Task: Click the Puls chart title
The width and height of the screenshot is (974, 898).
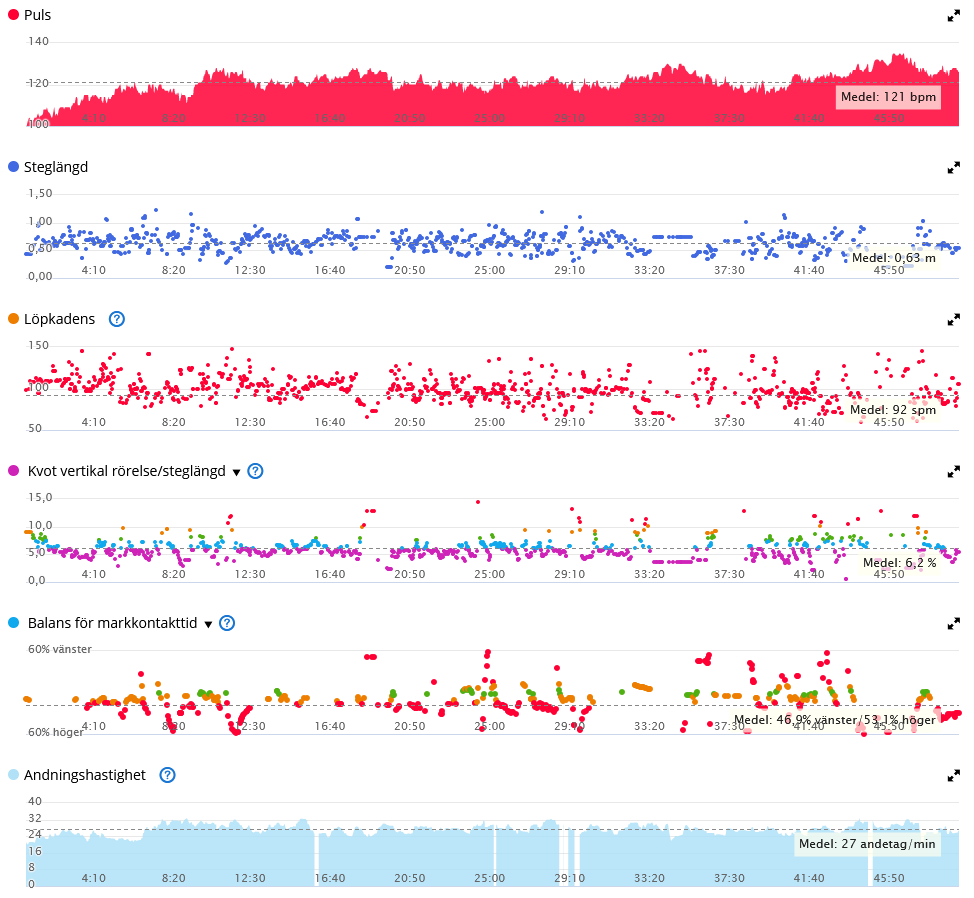Action: tap(37, 15)
